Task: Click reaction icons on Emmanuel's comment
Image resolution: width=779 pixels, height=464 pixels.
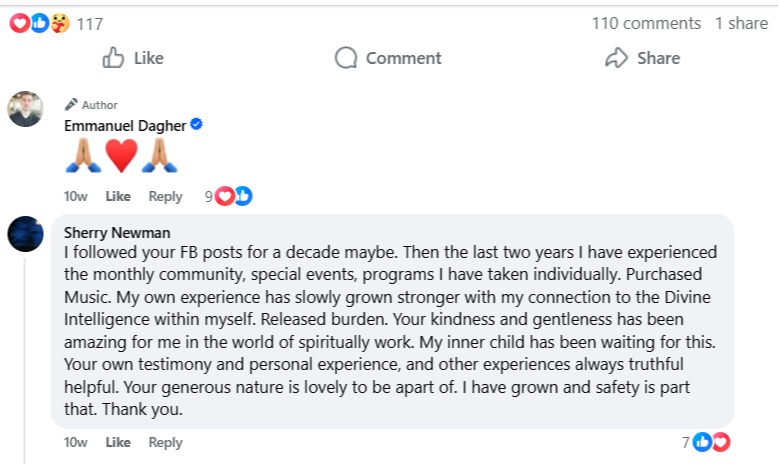Action: pos(234,196)
